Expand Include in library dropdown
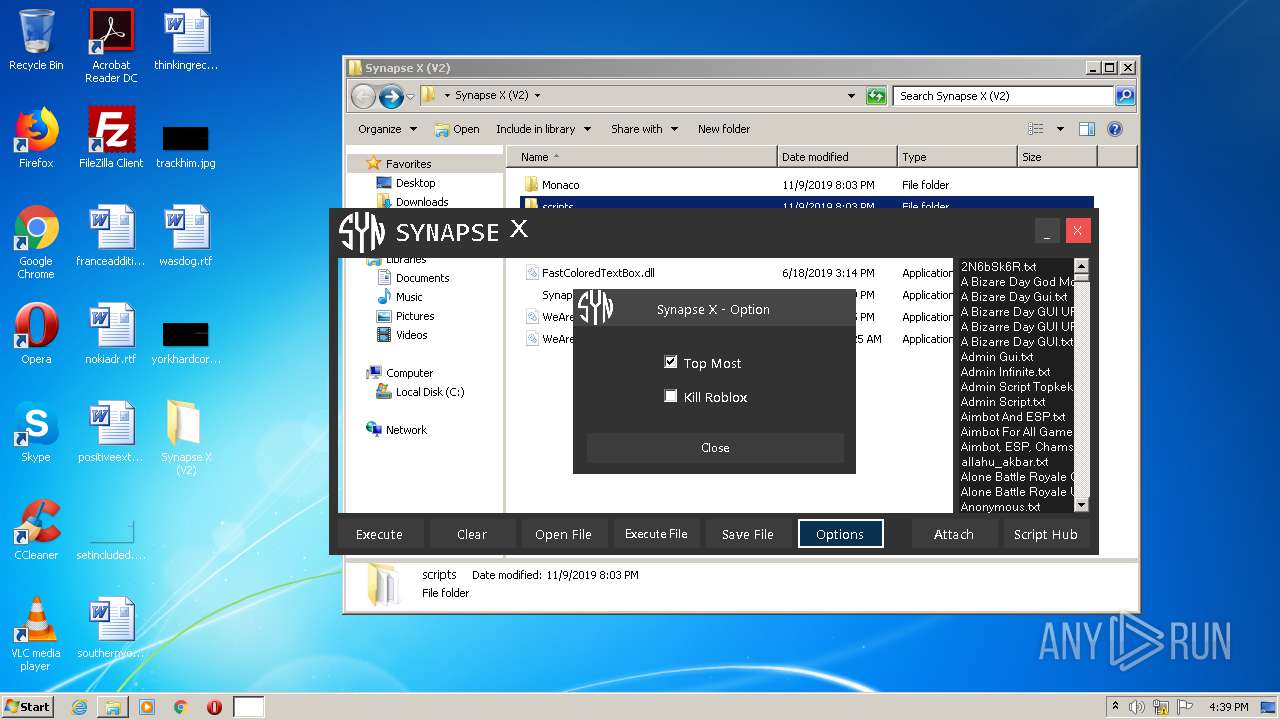The image size is (1280, 720). click(543, 129)
